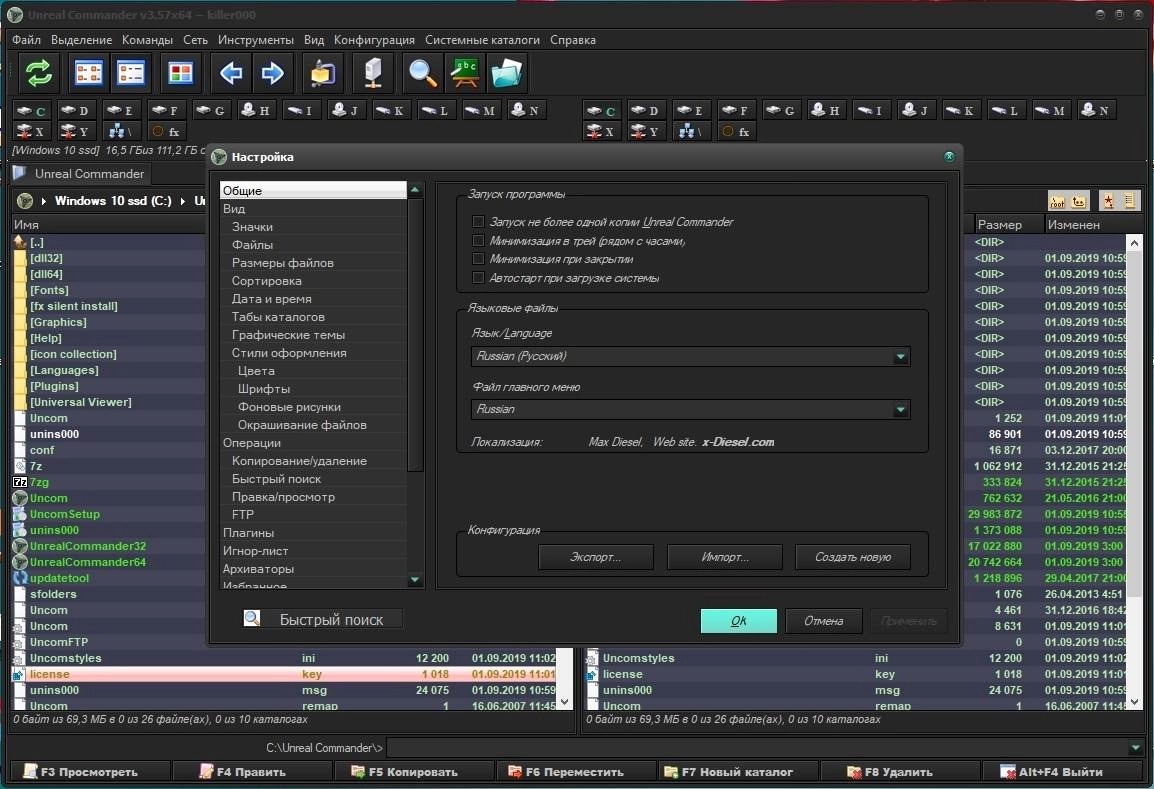Click the Создать новую button
1154x789 pixels.
[853, 557]
